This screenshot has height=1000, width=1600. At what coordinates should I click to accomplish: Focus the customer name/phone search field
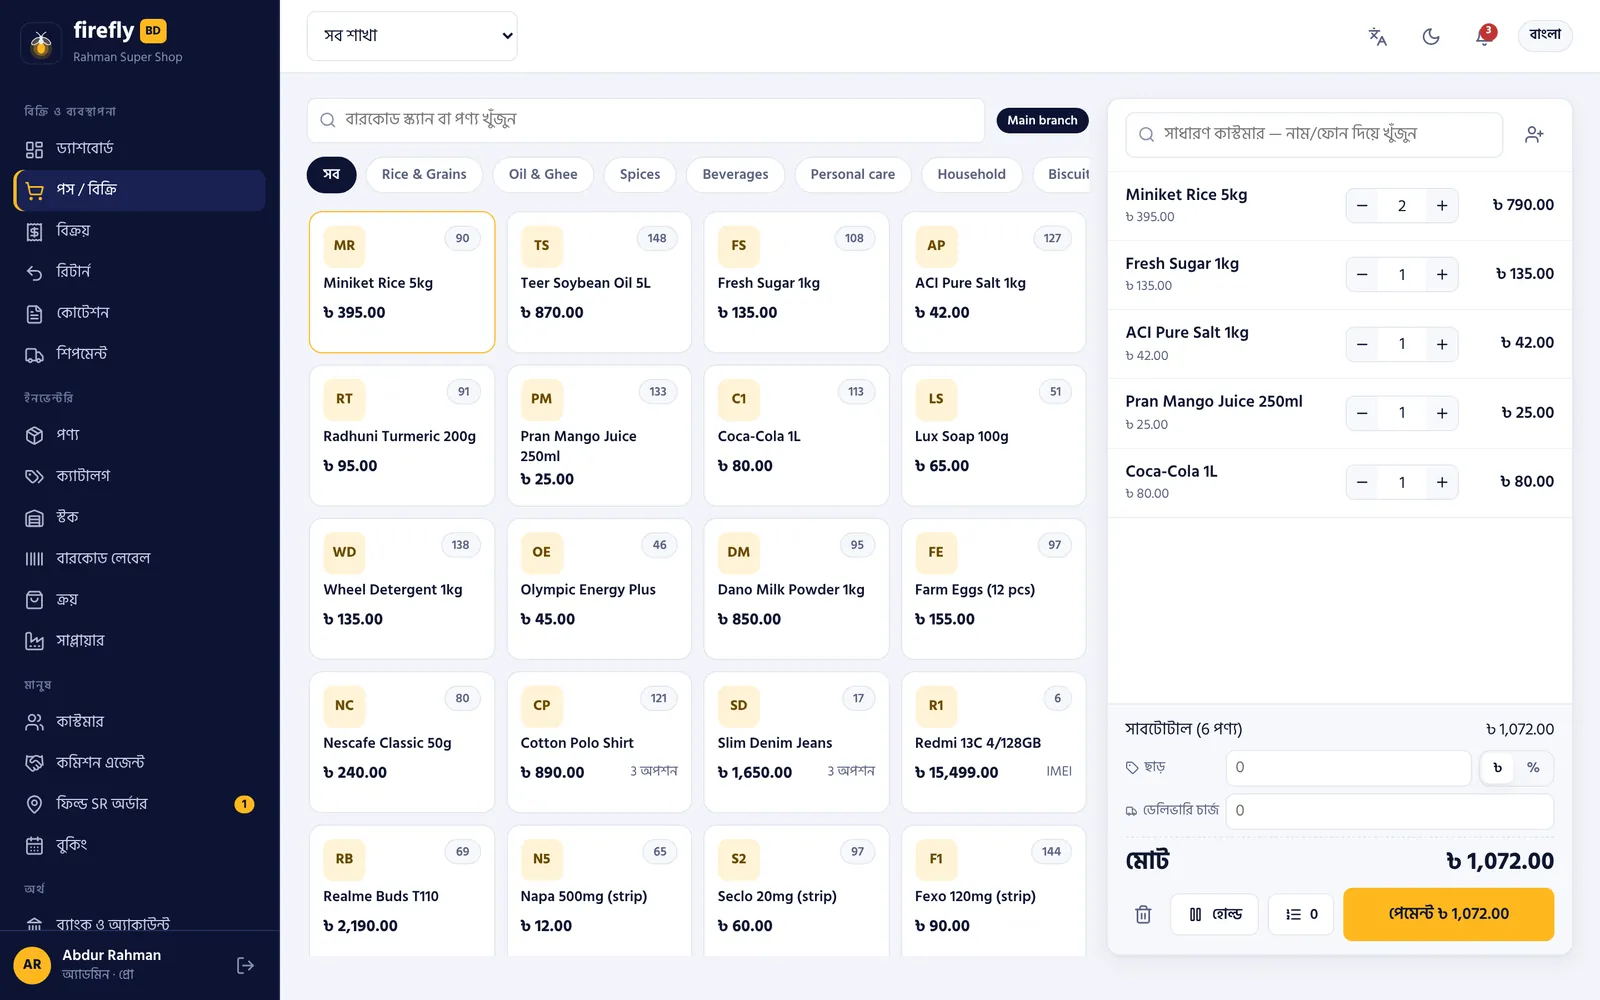[x=1314, y=135]
